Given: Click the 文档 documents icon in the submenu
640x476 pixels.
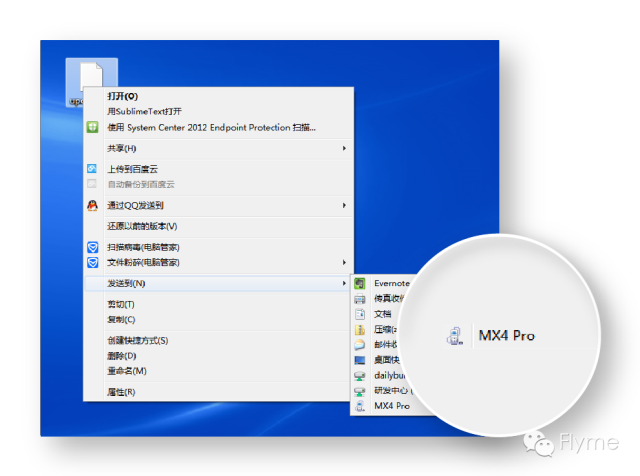Looking at the screenshot, I should tap(360, 314).
